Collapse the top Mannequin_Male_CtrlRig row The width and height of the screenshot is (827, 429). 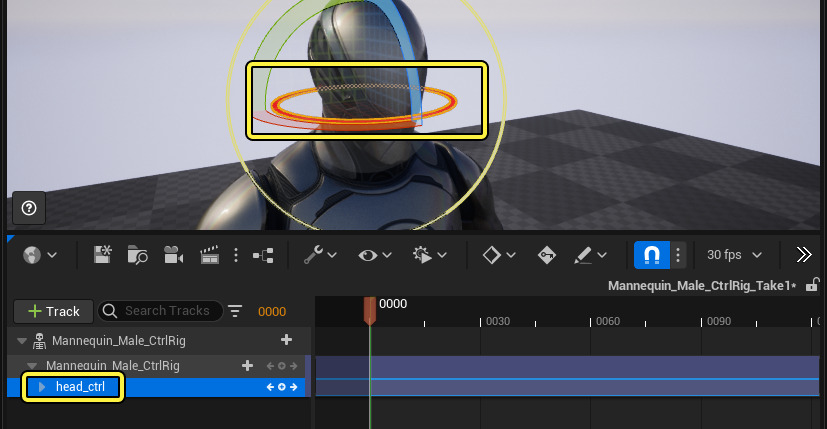(x=22, y=341)
